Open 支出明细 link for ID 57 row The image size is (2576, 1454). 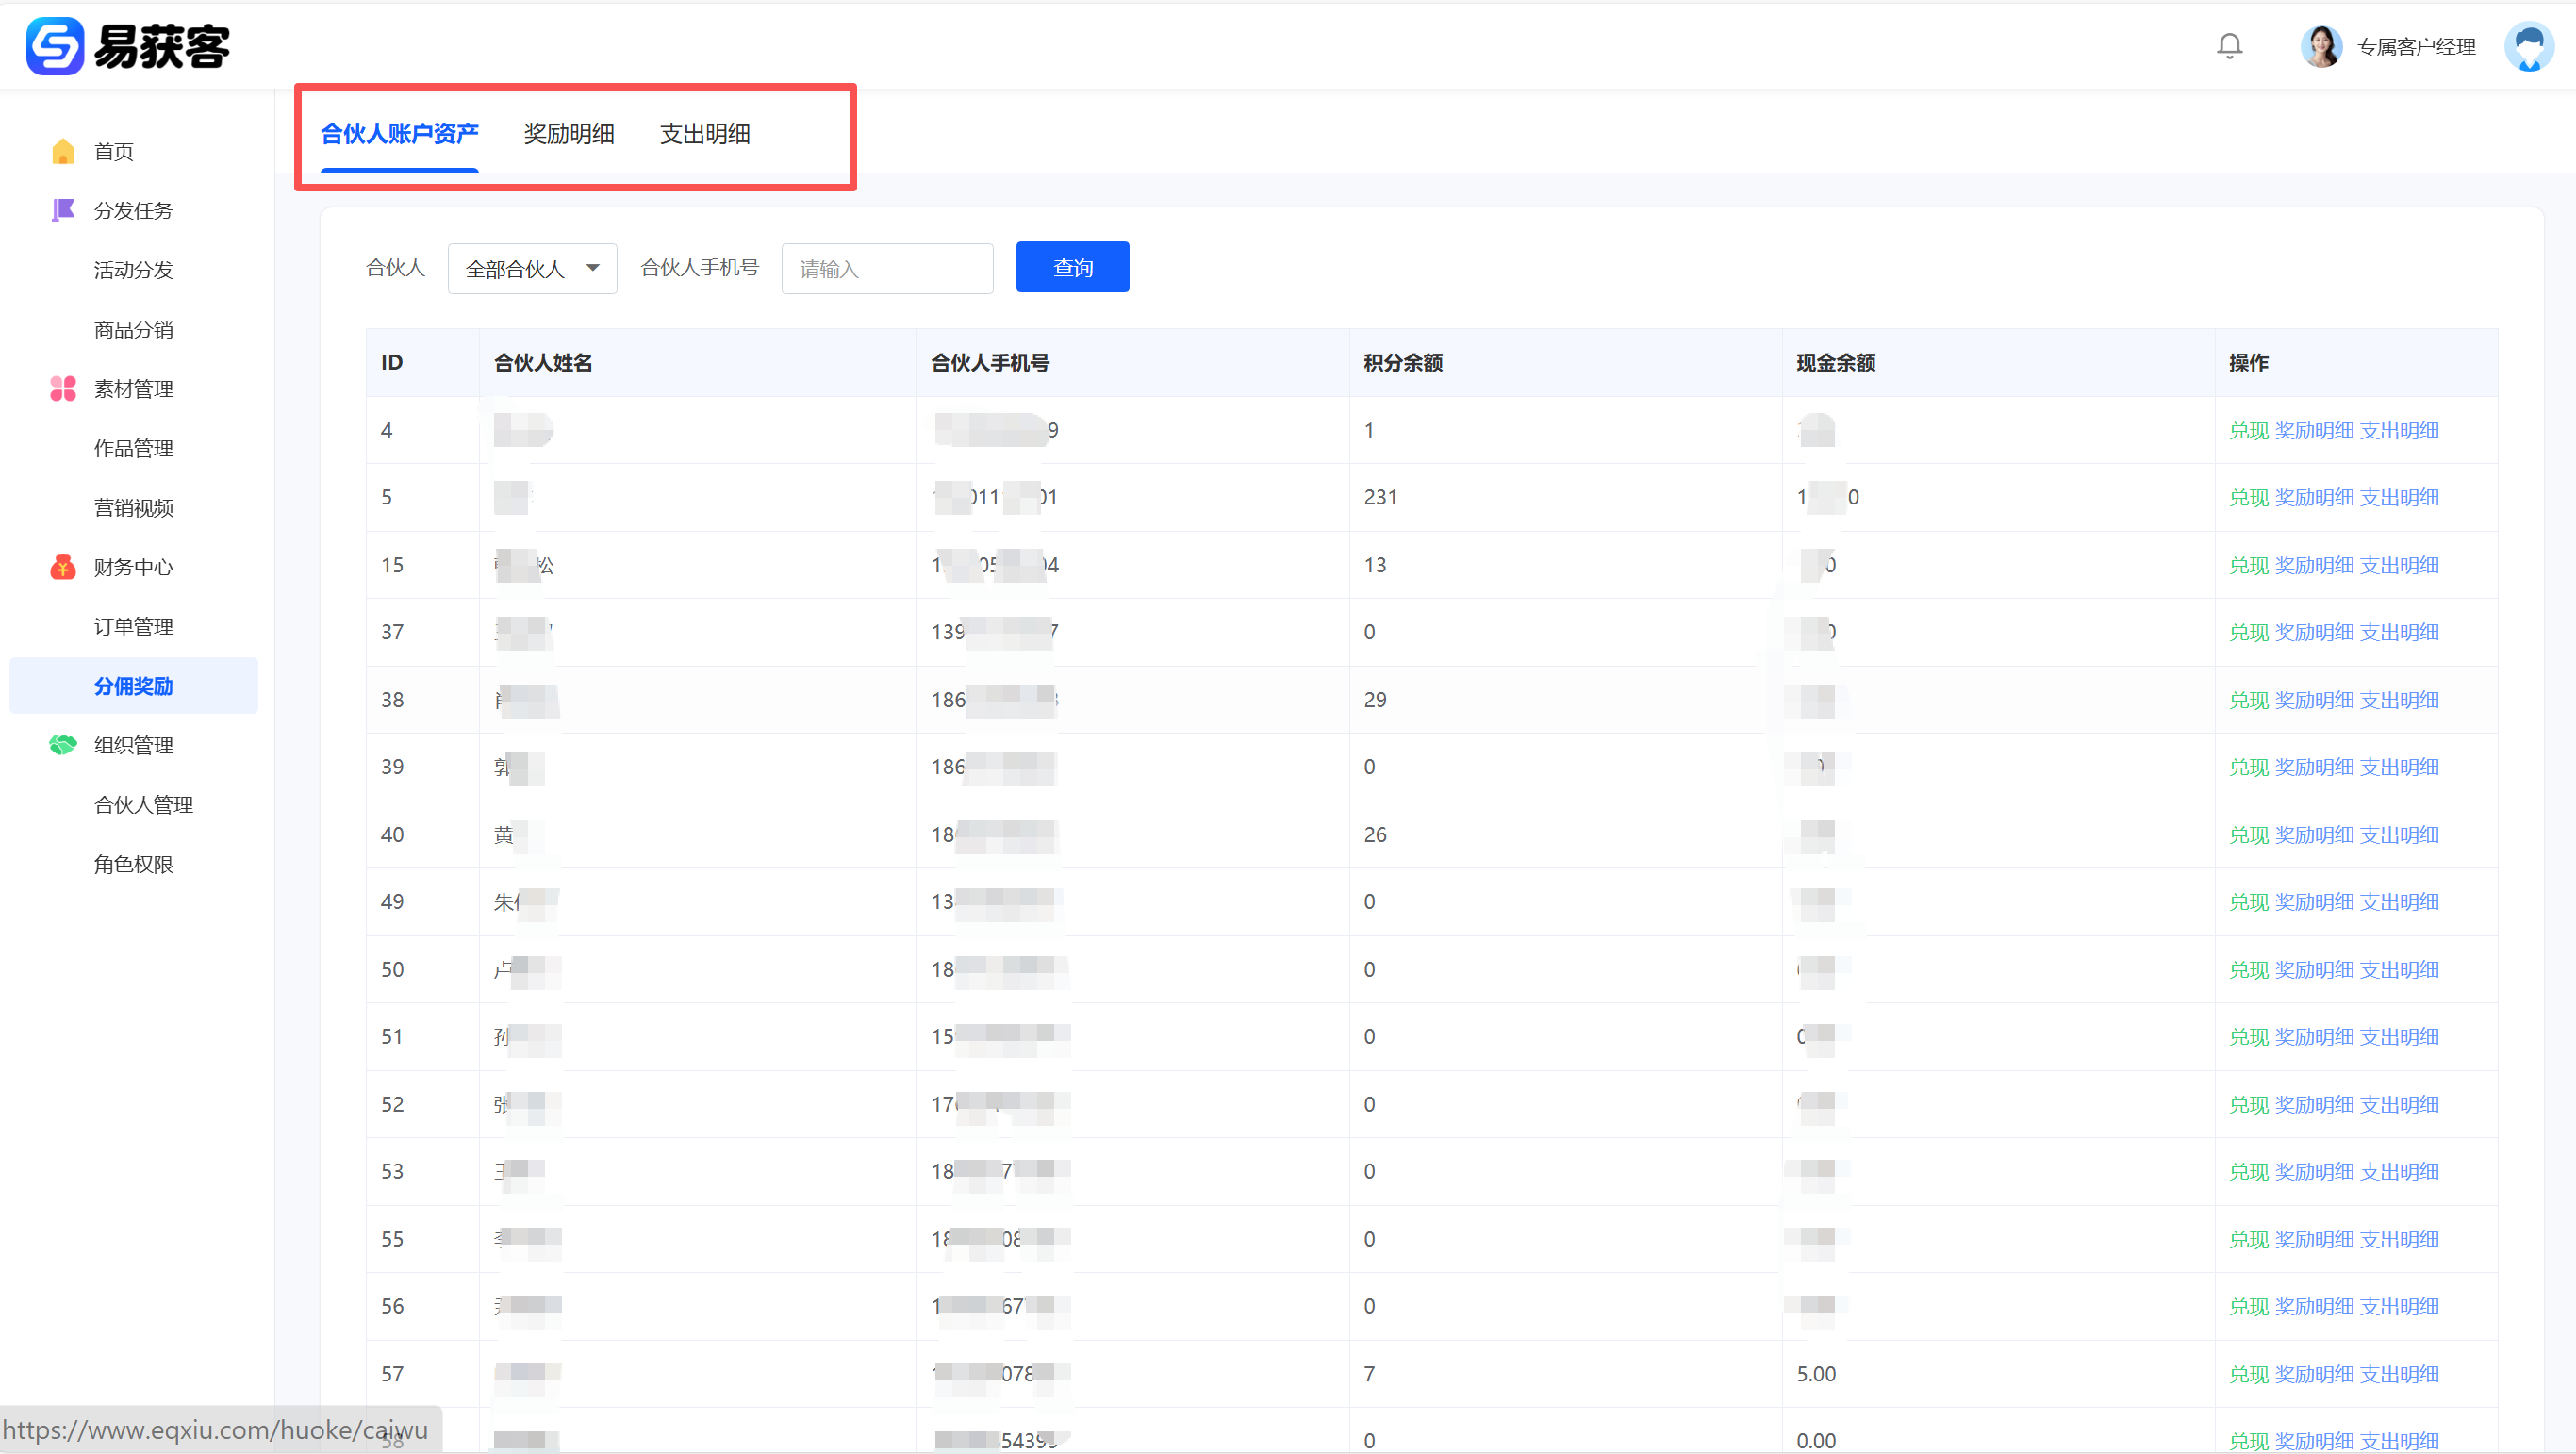coord(2399,1374)
